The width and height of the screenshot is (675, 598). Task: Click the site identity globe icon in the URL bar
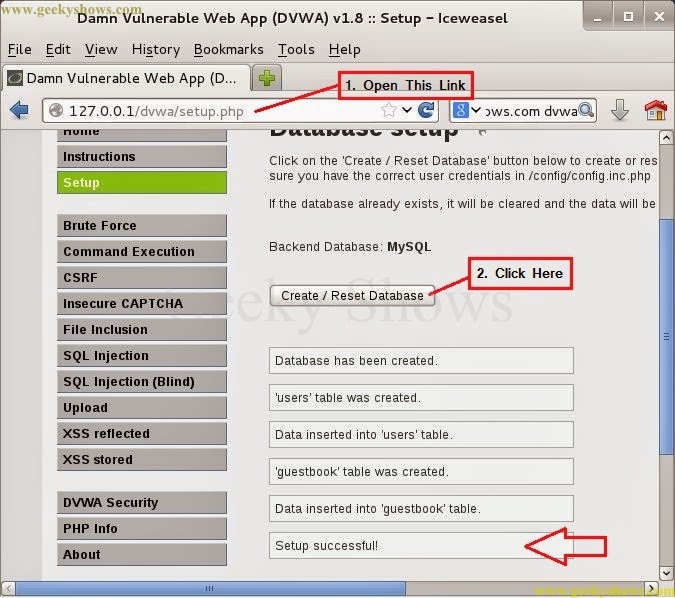click(x=55, y=111)
